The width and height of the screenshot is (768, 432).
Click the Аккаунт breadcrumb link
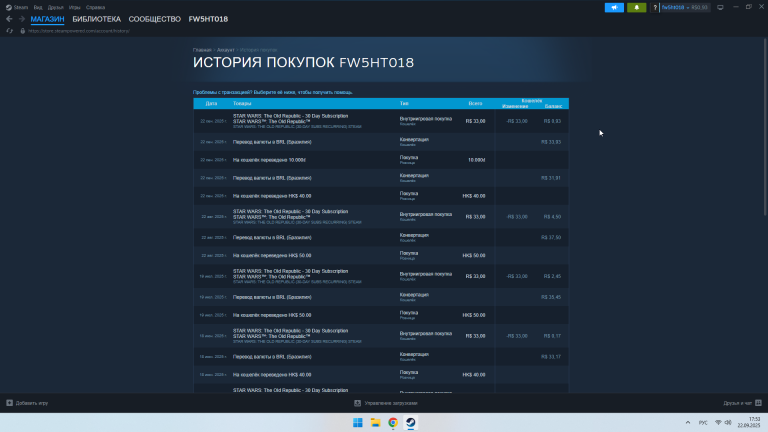[225, 50]
